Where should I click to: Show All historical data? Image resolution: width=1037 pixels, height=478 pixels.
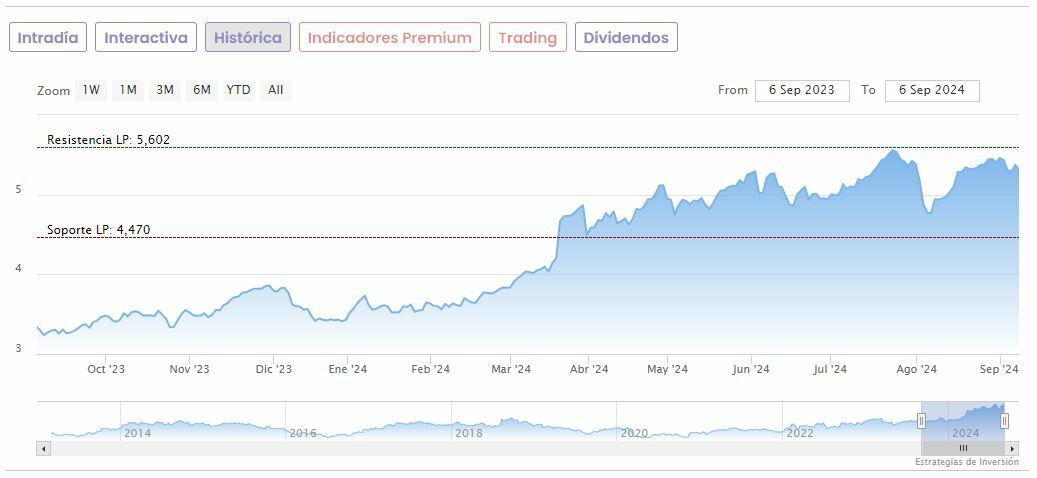point(276,90)
